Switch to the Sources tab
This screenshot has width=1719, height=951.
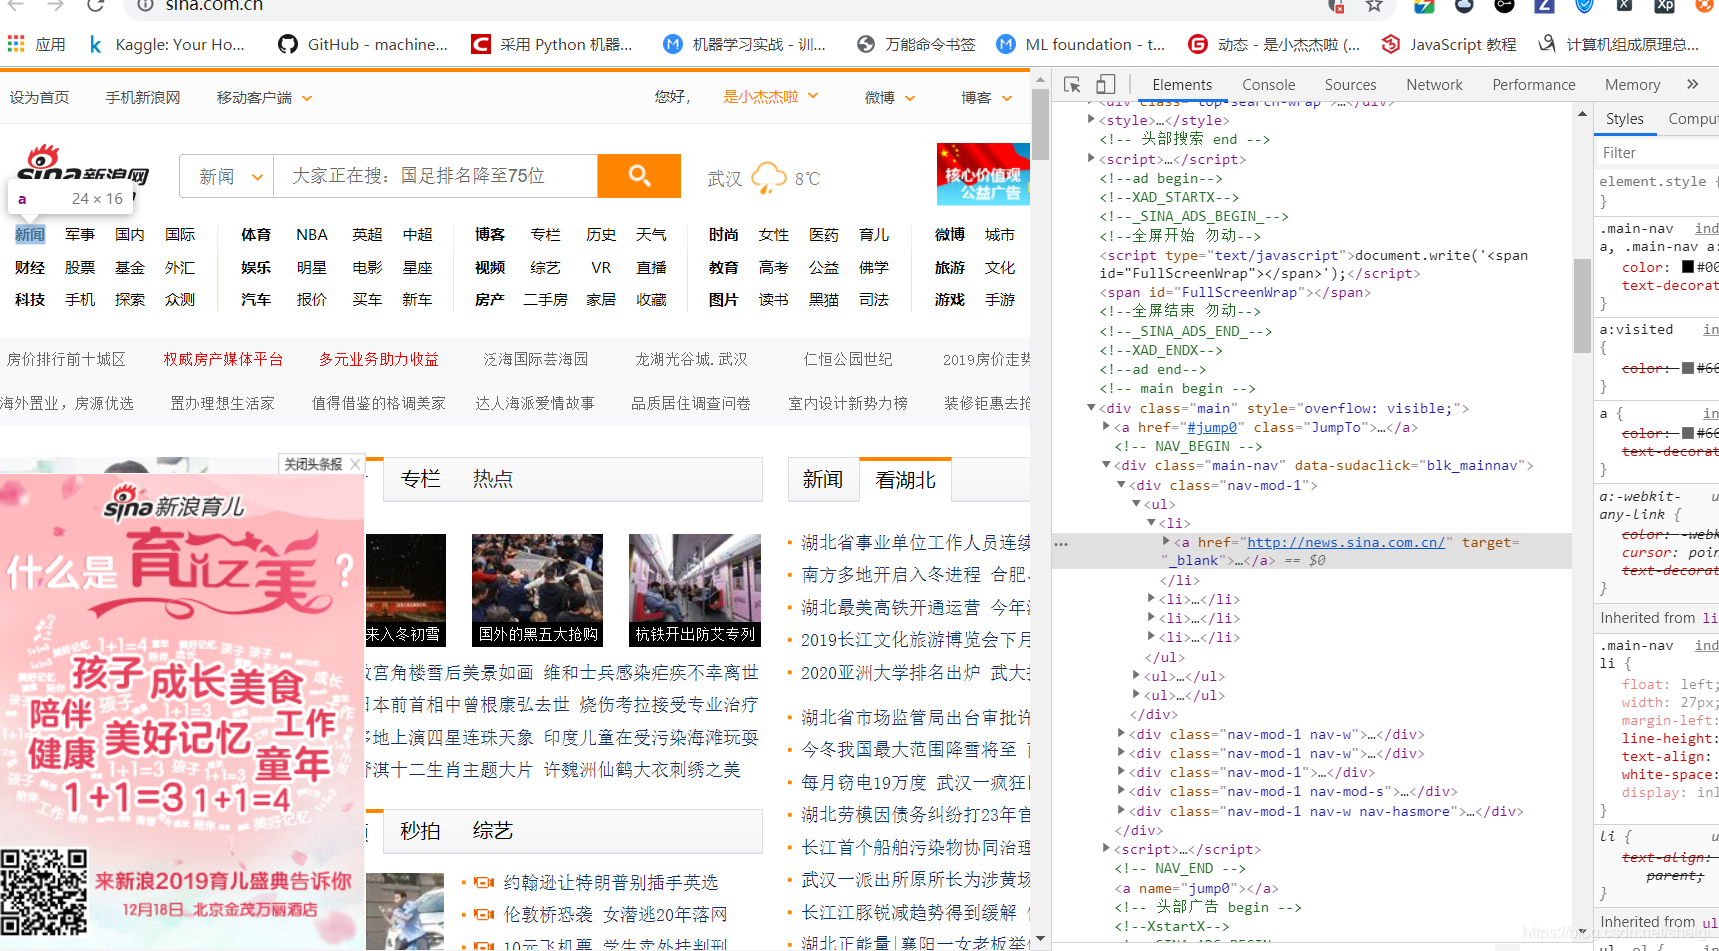[1350, 85]
